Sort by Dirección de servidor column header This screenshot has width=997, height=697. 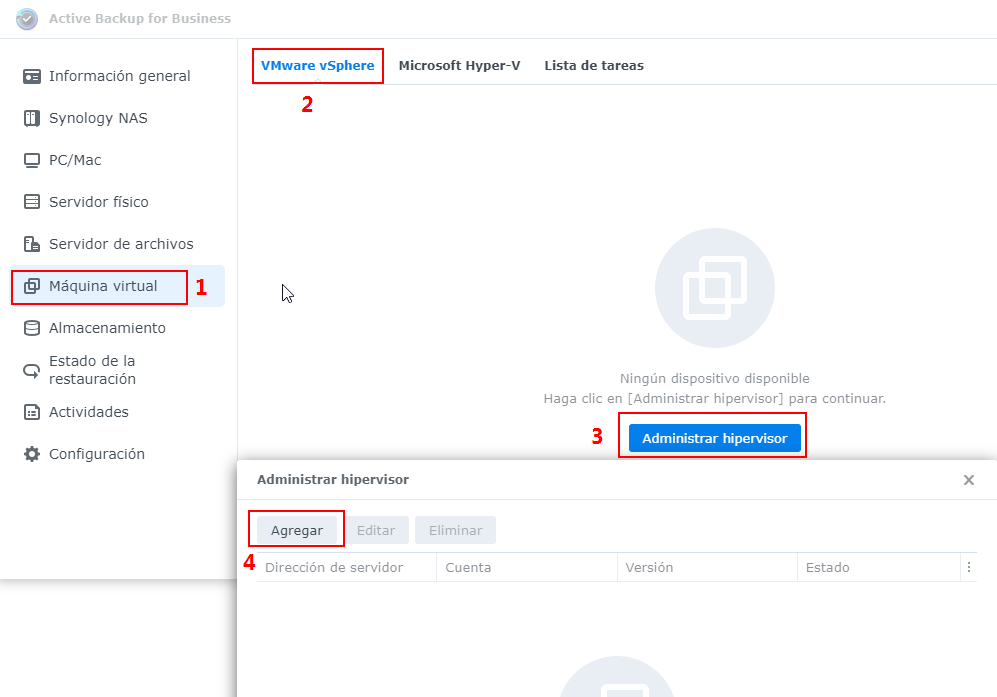click(x=334, y=567)
